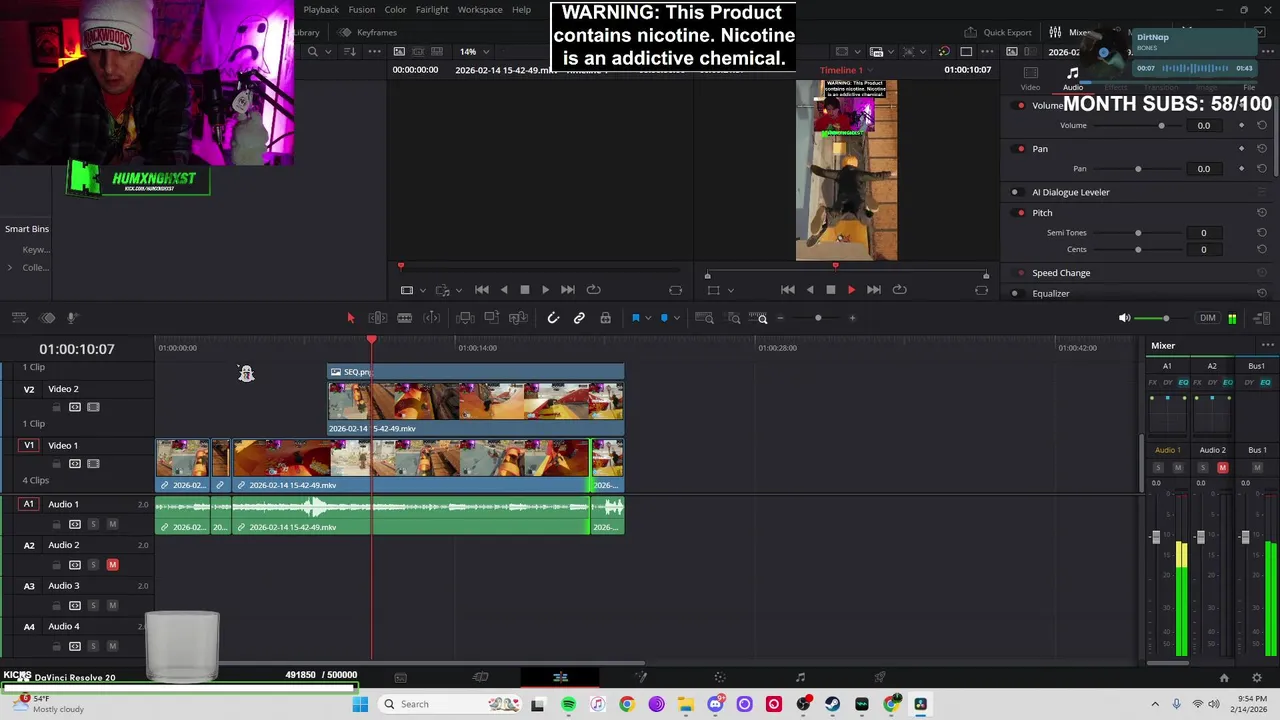This screenshot has width=1280, height=720.
Task: Click the Replace Clip tool icon
Action: click(x=518, y=318)
